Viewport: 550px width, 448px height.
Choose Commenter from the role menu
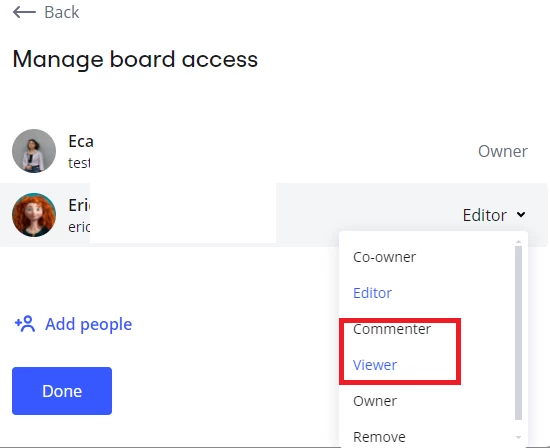click(x=392, y=329)
